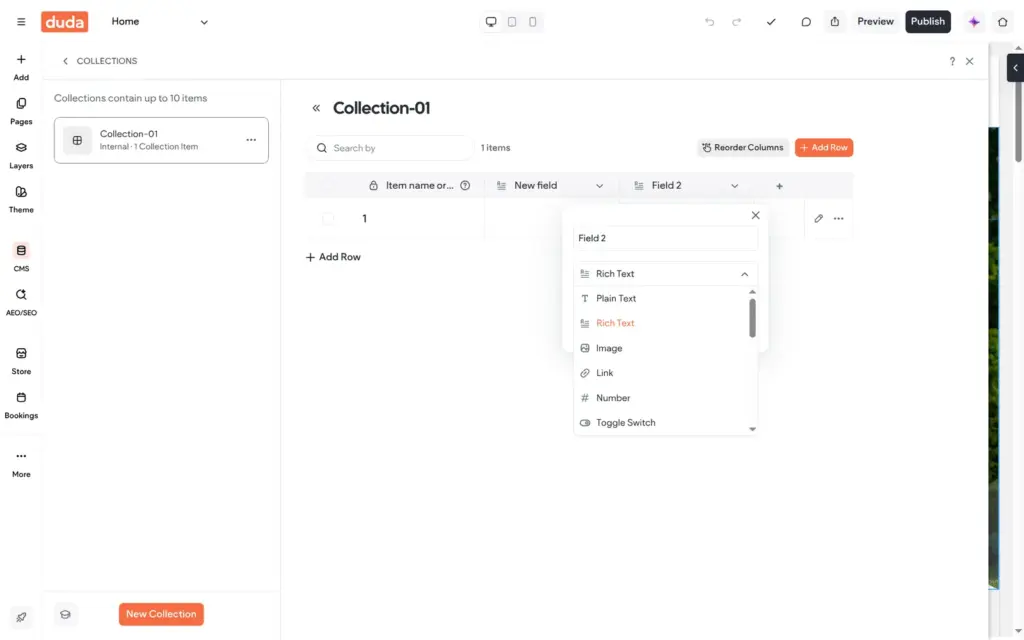Screen dimensions: 1024x640
Task: Open the AI assistant sparkle icon
Action: point(974,22)
